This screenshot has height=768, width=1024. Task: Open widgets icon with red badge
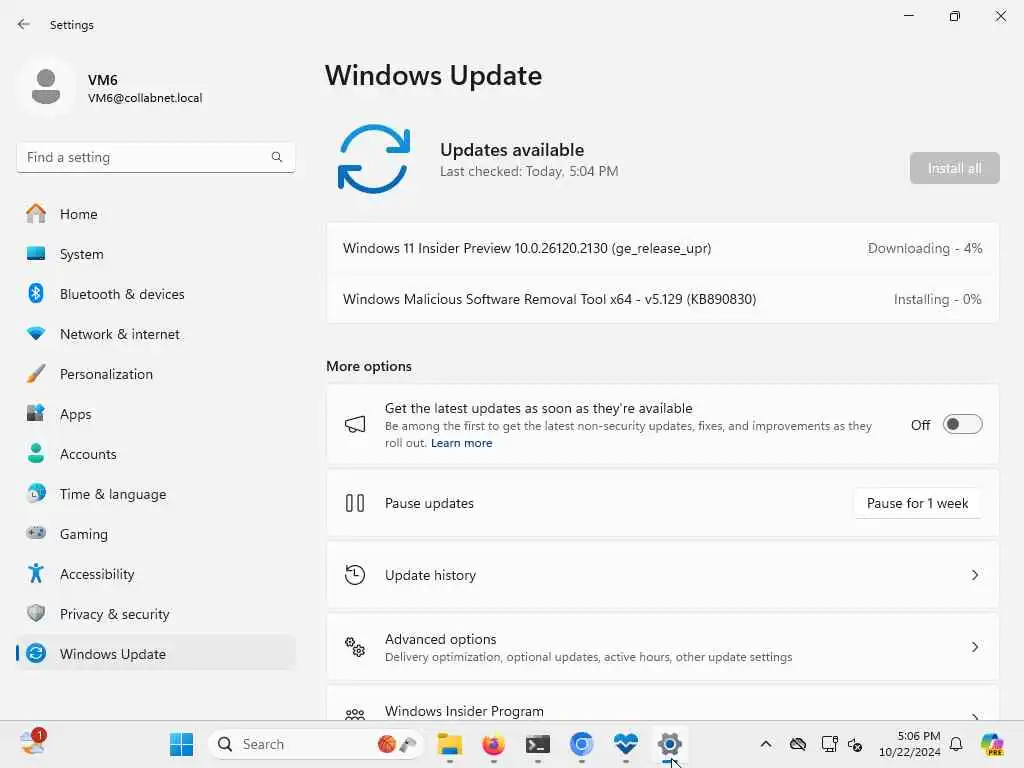click(x=33, y=742)
